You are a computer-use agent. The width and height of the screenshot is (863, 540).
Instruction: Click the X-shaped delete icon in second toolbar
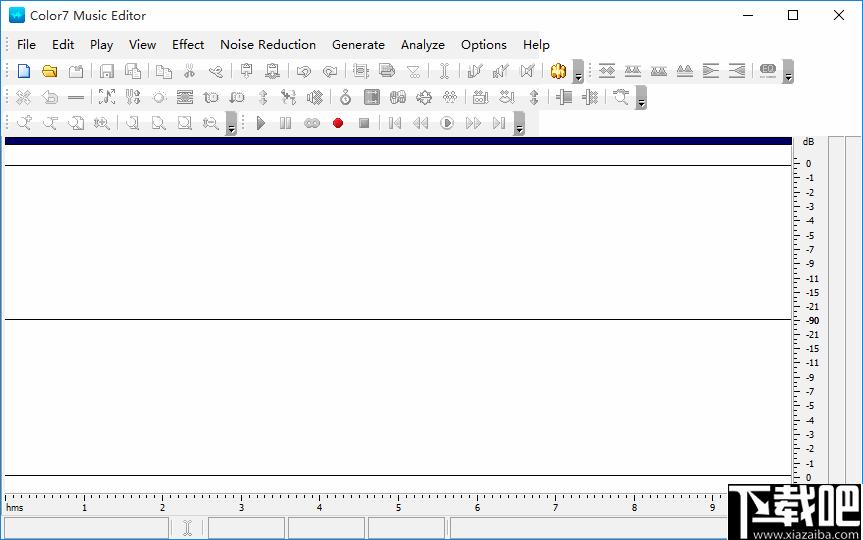(x=23, y=97)
